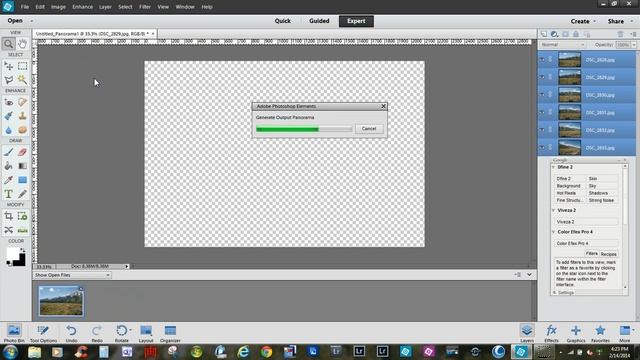Select the Blur droplet tool
Screen dimensions: 640x360
click(8, 130)
